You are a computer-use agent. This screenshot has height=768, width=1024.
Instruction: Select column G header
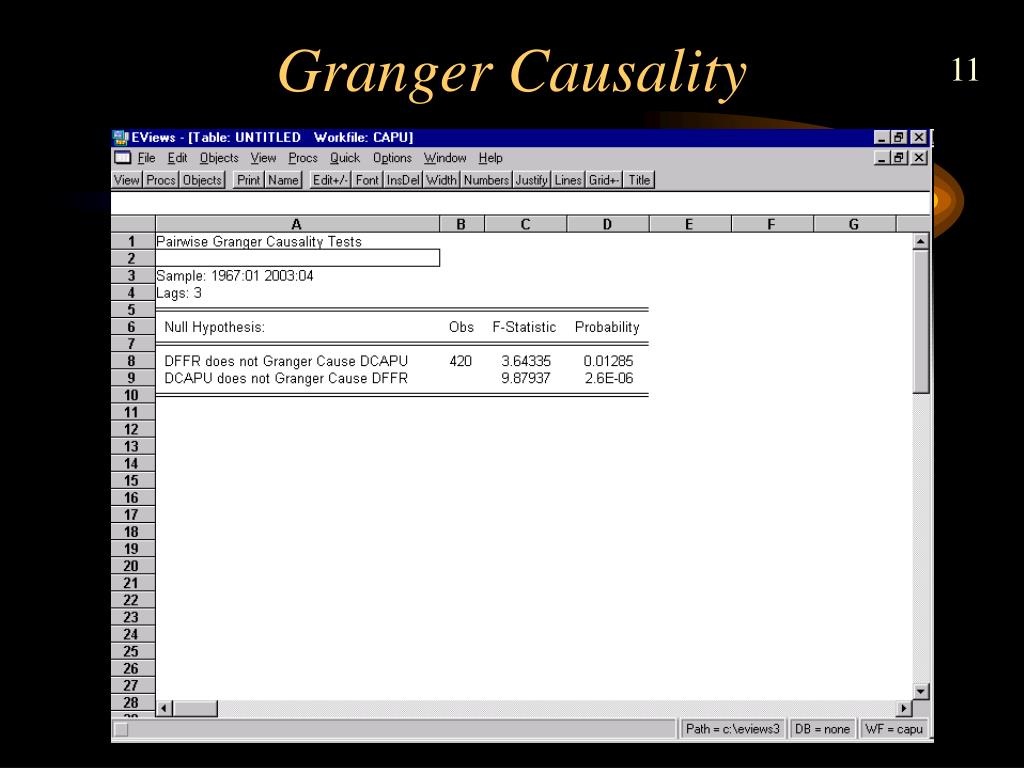coord(854,224)
